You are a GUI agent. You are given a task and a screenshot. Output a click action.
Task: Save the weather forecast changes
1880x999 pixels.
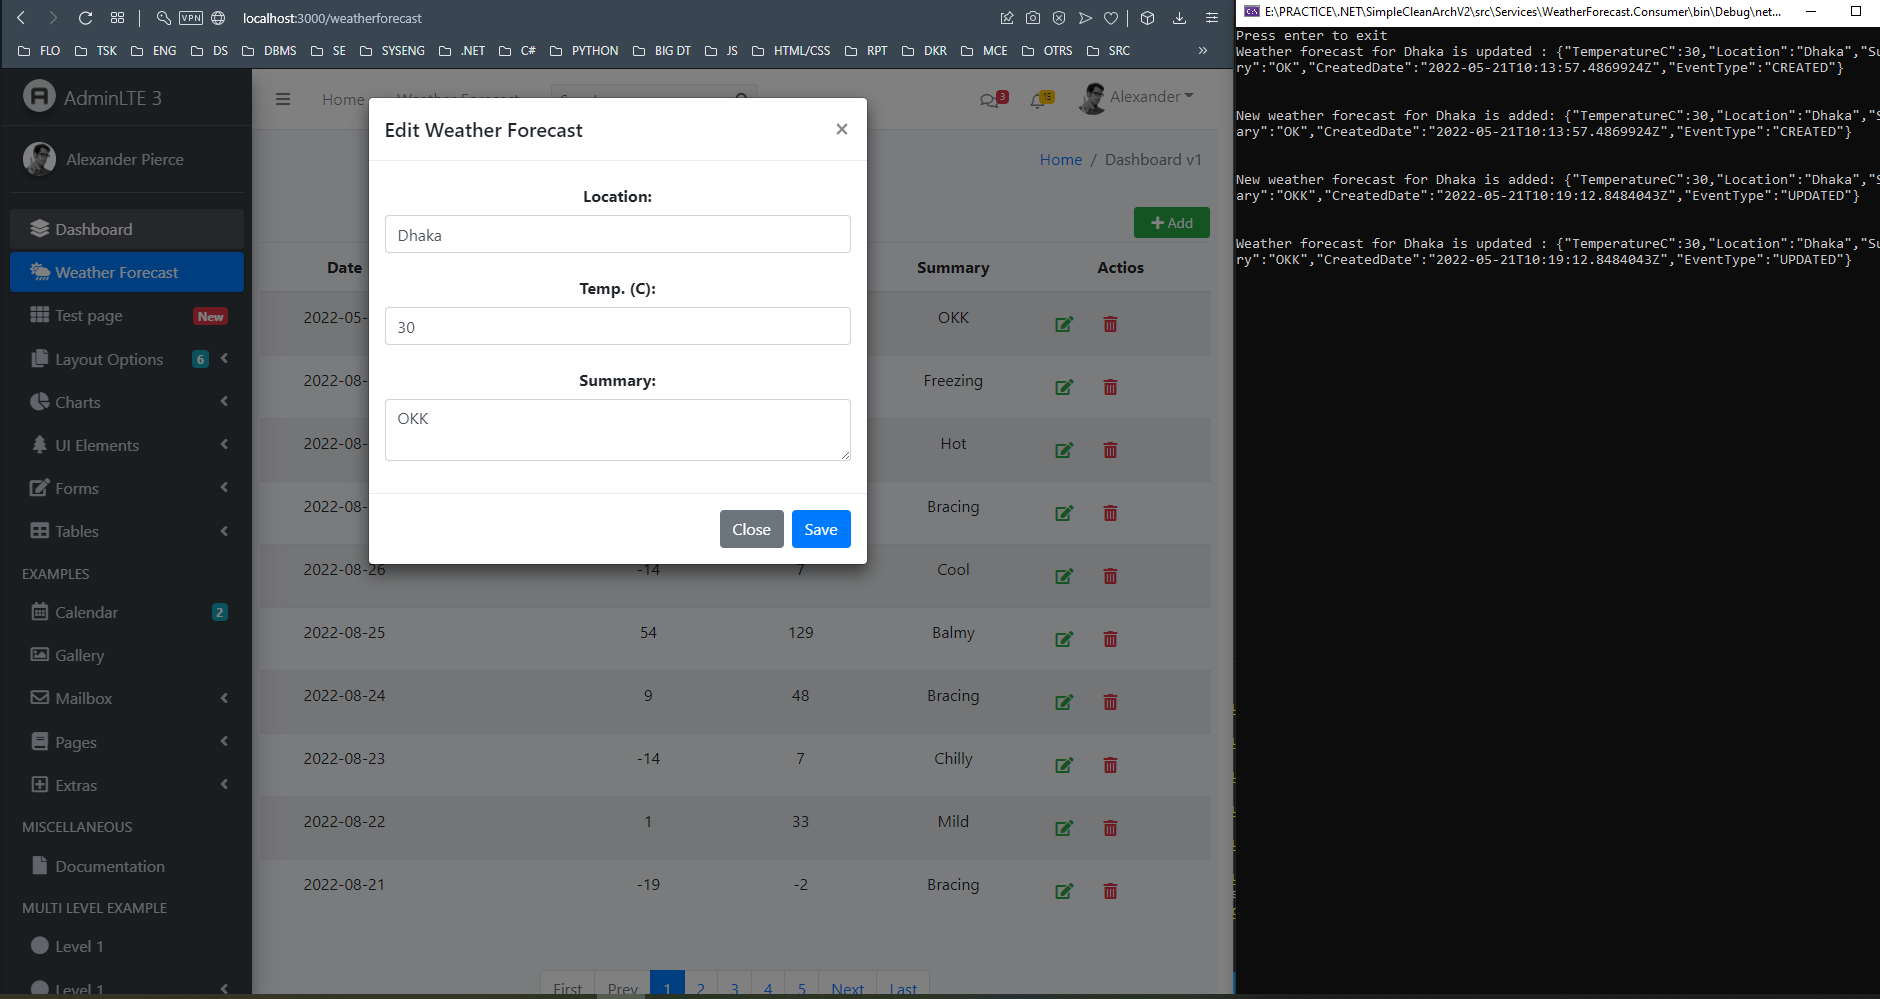tap(820, 529)
